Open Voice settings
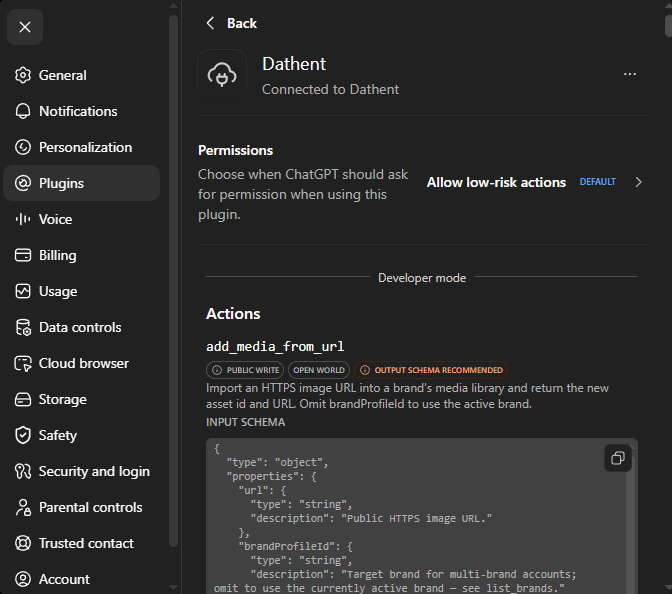 [81, 219]
